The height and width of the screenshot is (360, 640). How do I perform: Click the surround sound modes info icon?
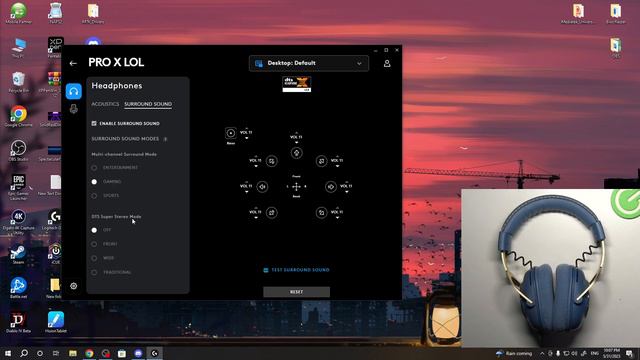pyautogui.click(x=165, y=139)
